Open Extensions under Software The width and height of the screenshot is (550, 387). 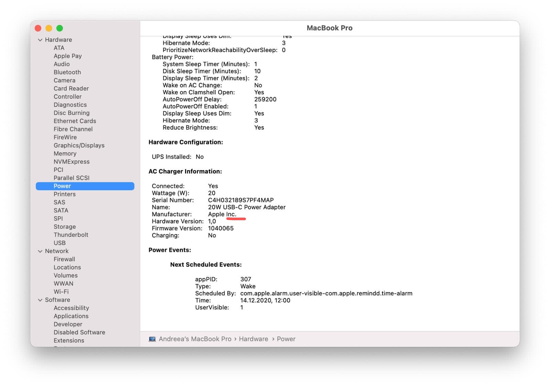[x=69, y=340]
